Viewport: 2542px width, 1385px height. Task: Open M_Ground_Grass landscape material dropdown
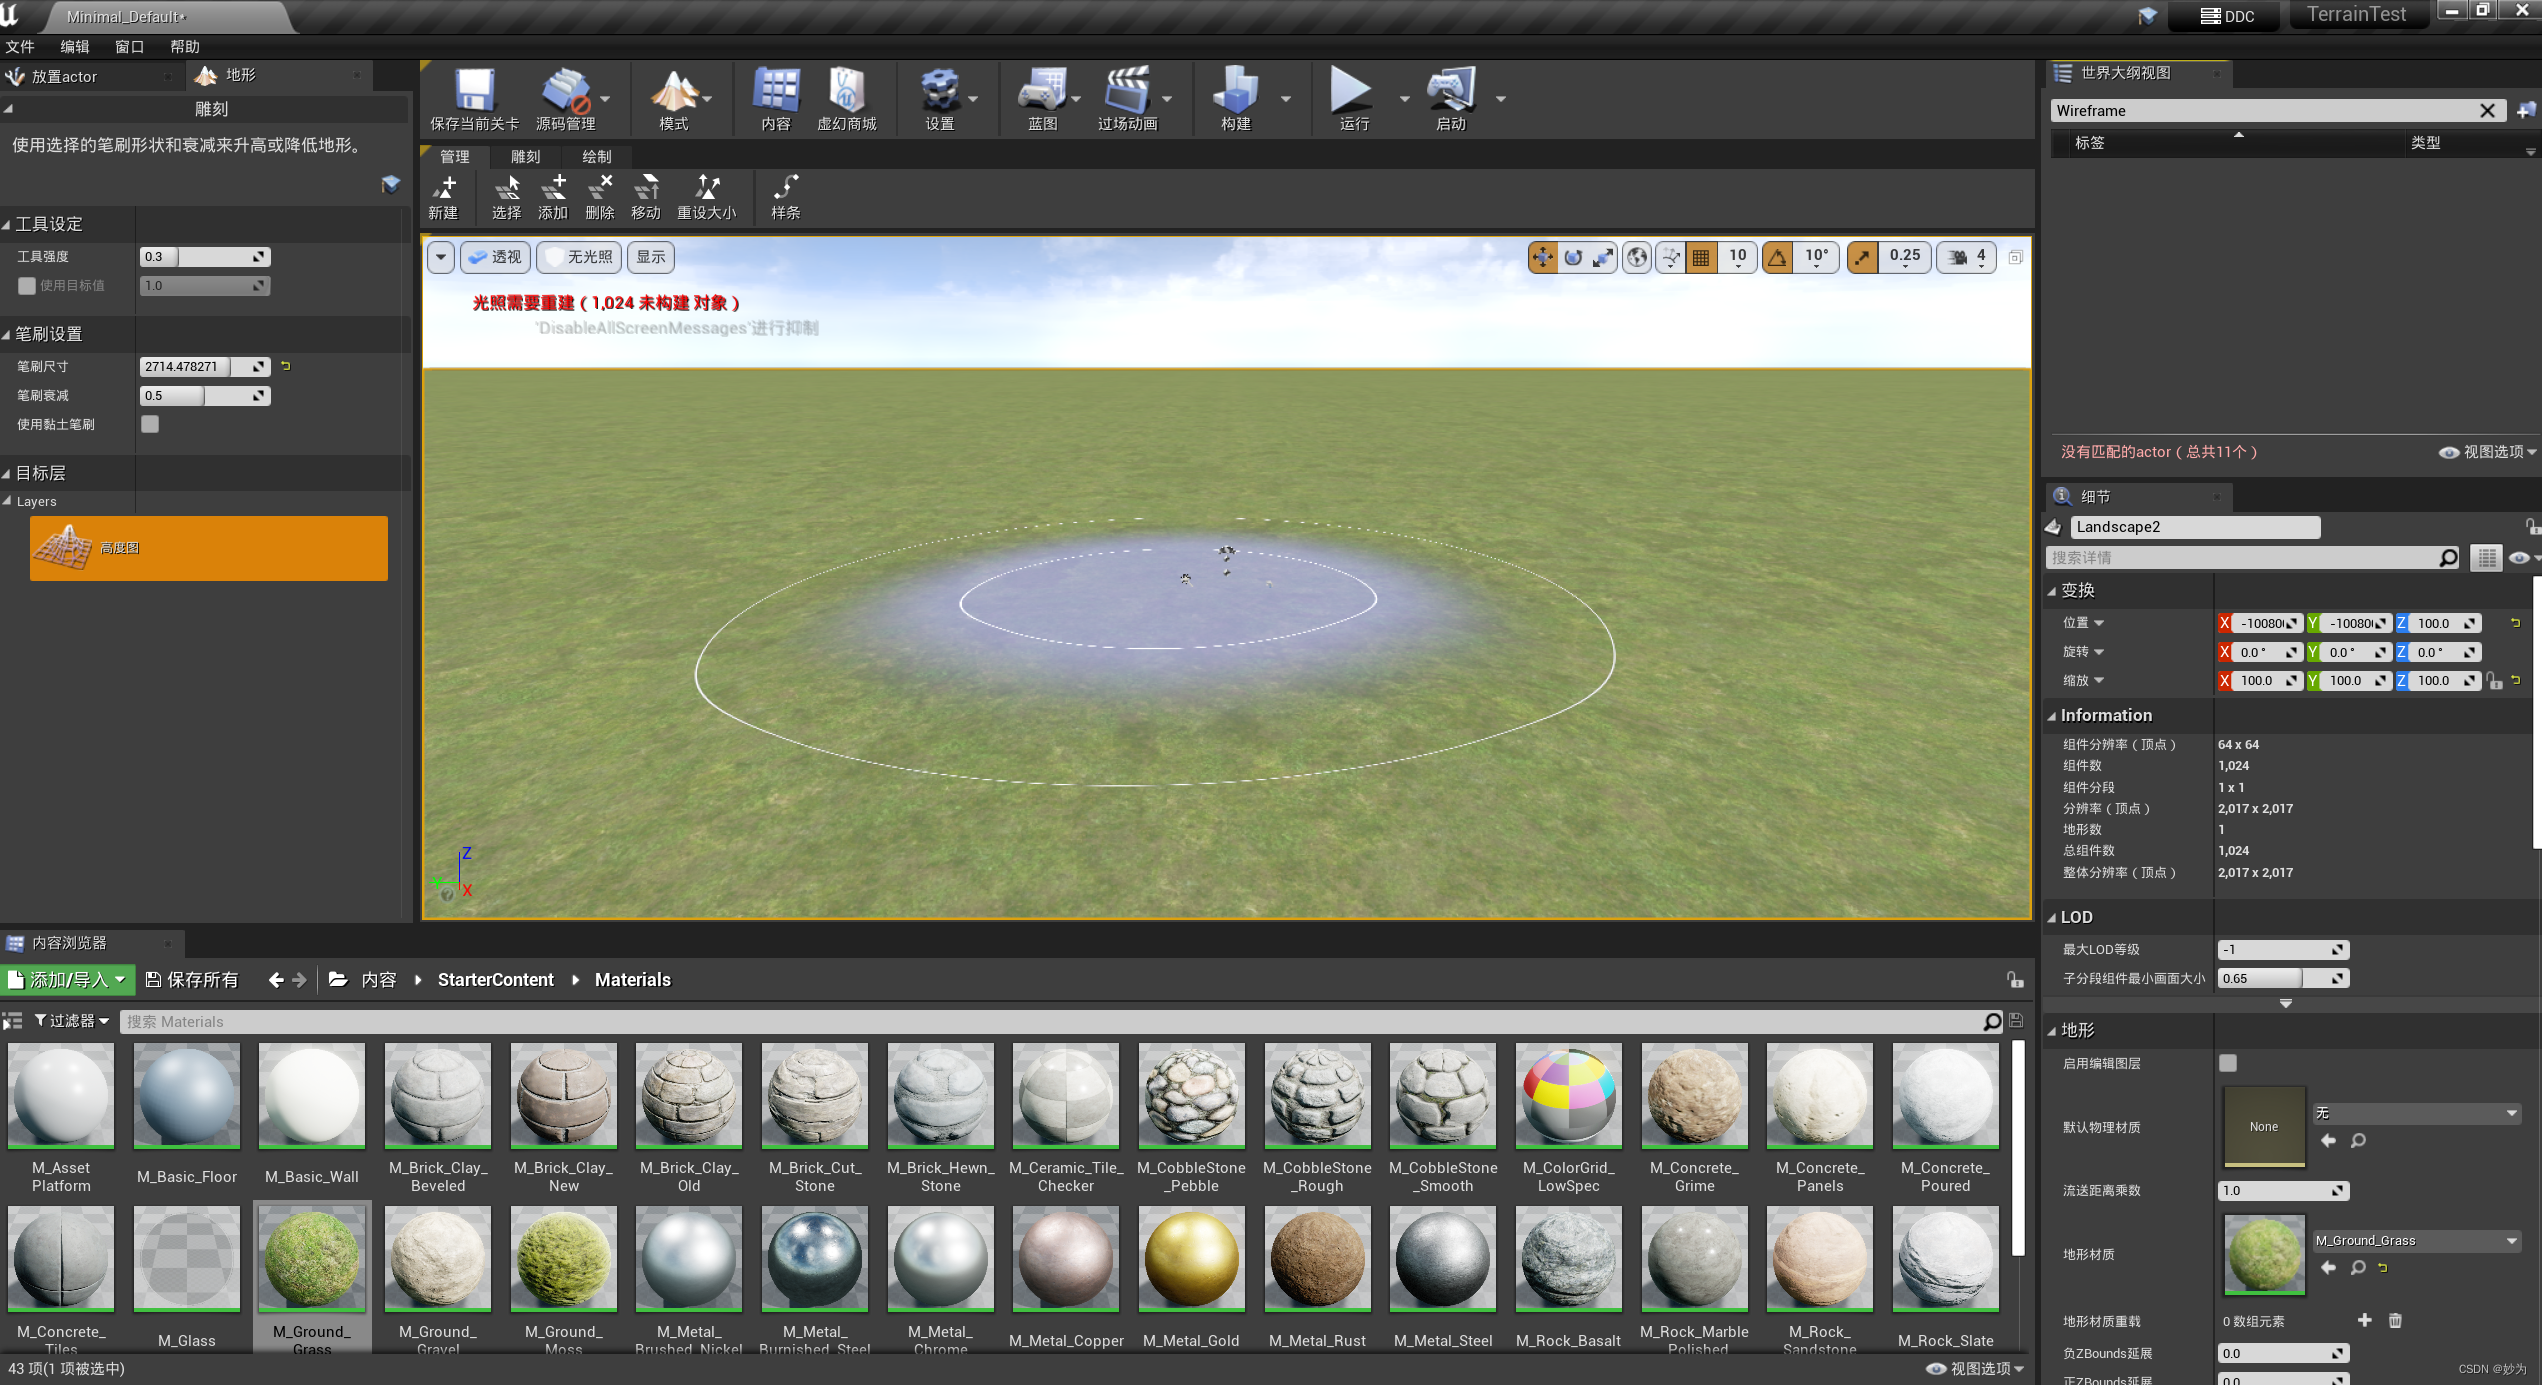[2415, 1241]
